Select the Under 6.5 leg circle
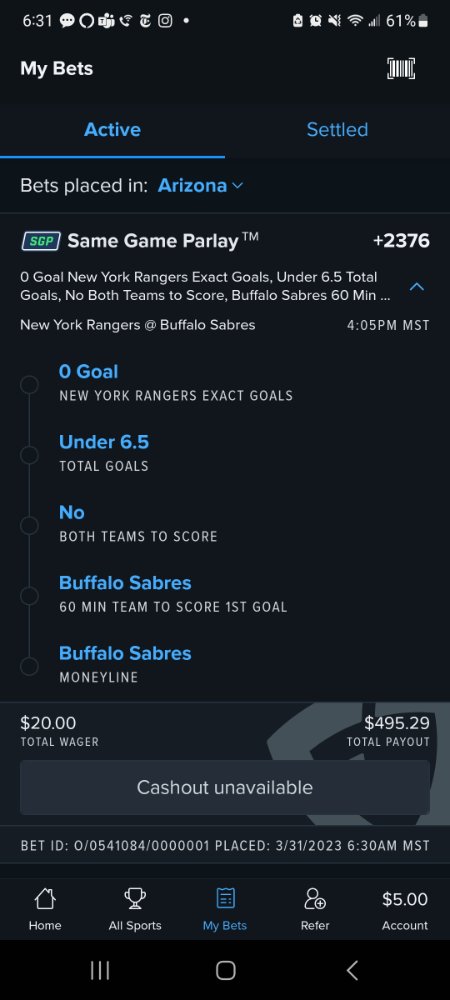Screen dimensions: 450x1000 coord(29,455)
